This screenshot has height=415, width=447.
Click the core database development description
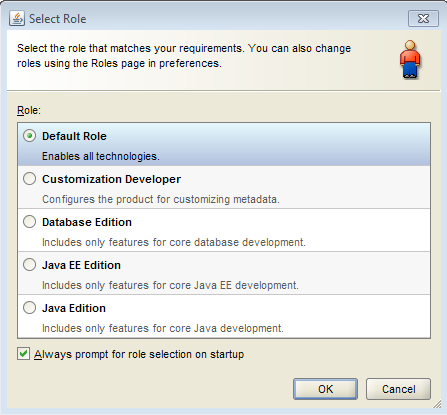pos(174,242)
